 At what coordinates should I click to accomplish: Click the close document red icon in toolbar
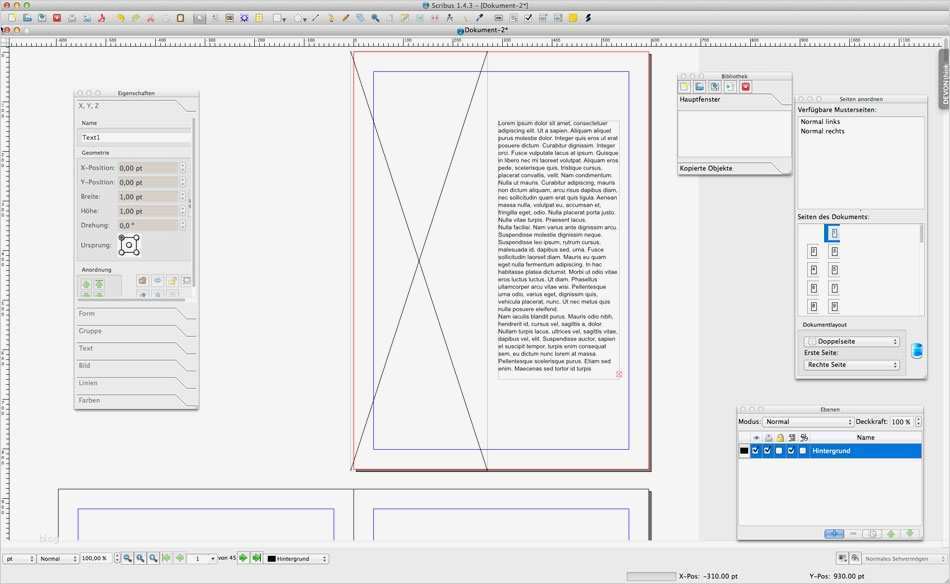(x=57, y=18)
